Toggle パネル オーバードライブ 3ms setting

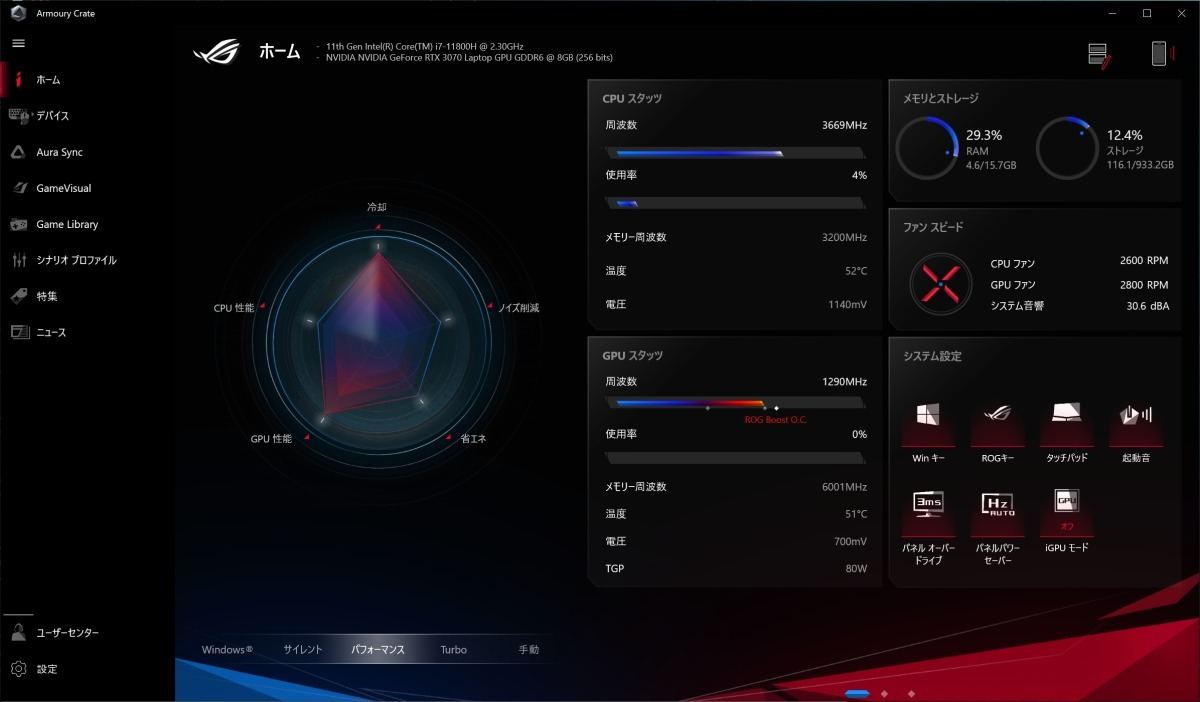(928, 513)
